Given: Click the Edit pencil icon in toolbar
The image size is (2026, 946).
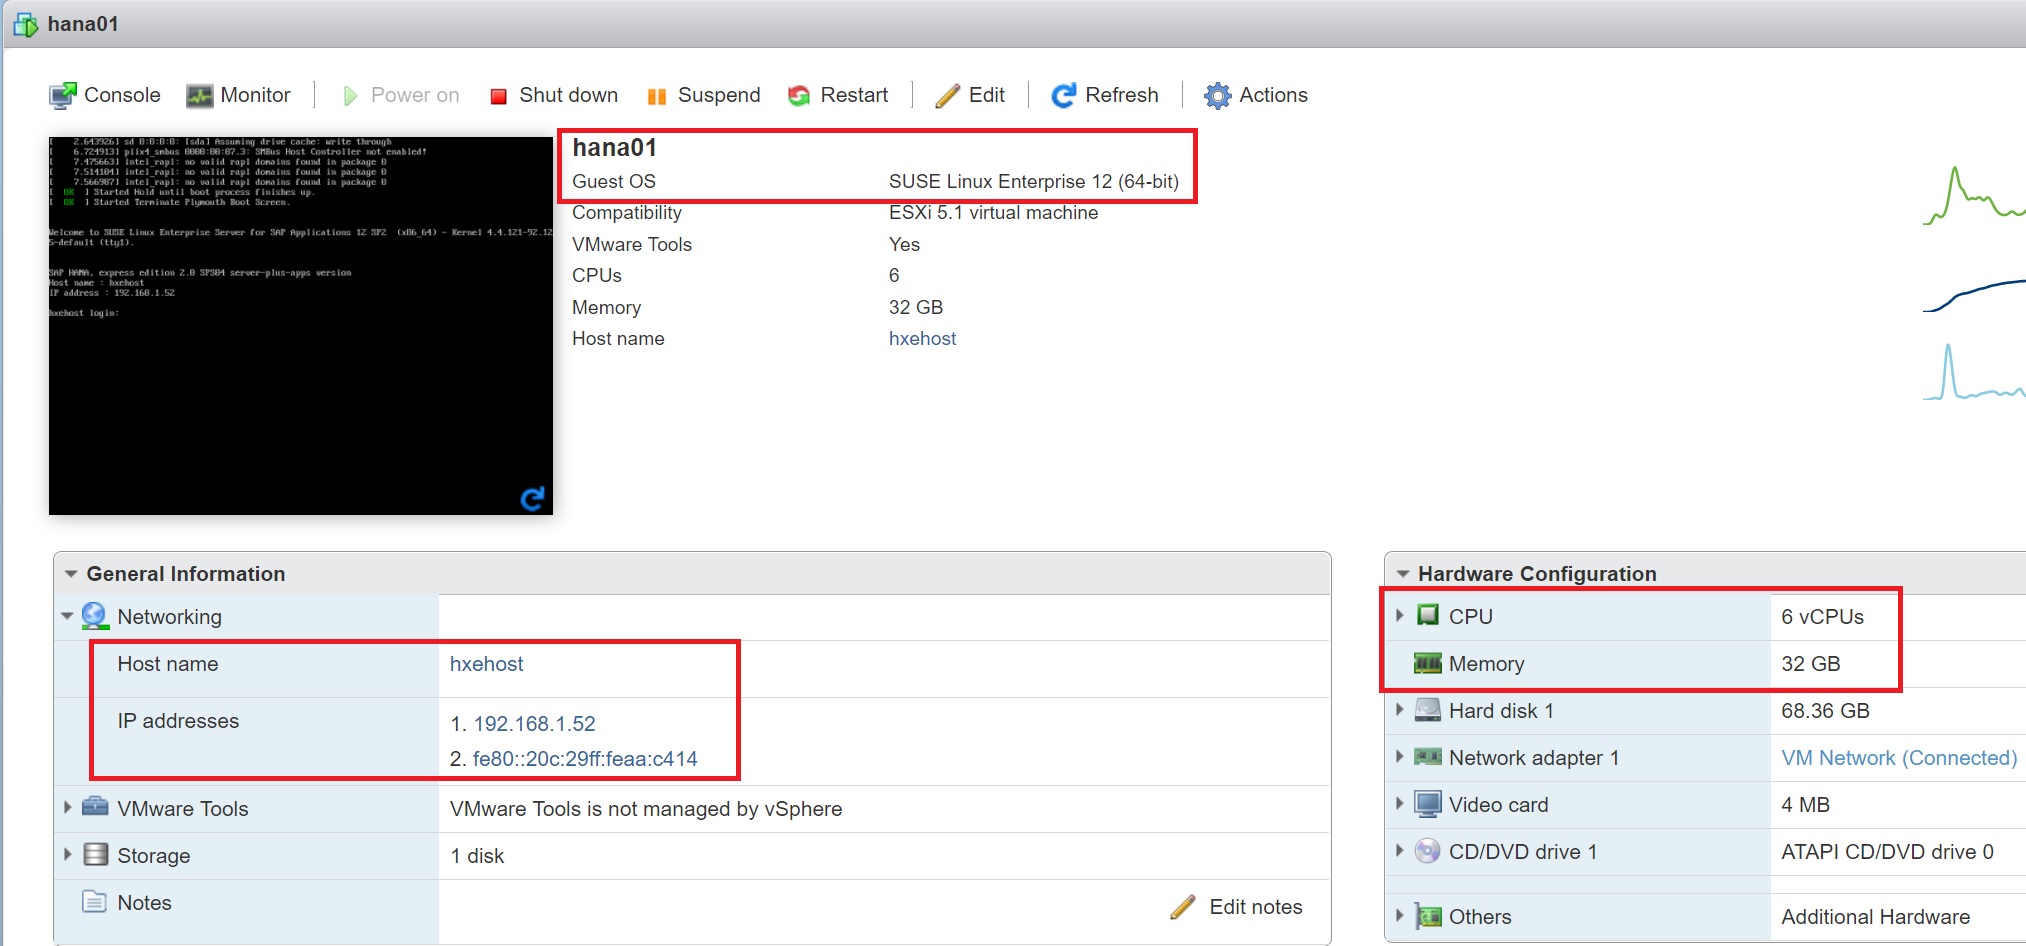Looking at the screenshot, I should [947, 95].
